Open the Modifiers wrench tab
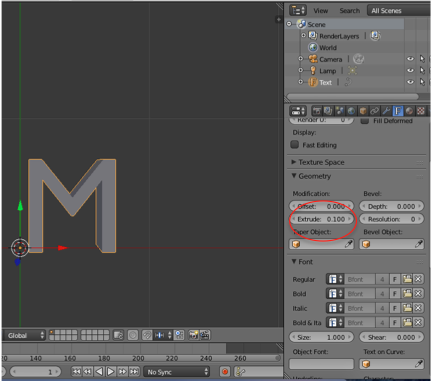 tap(386, 111)
